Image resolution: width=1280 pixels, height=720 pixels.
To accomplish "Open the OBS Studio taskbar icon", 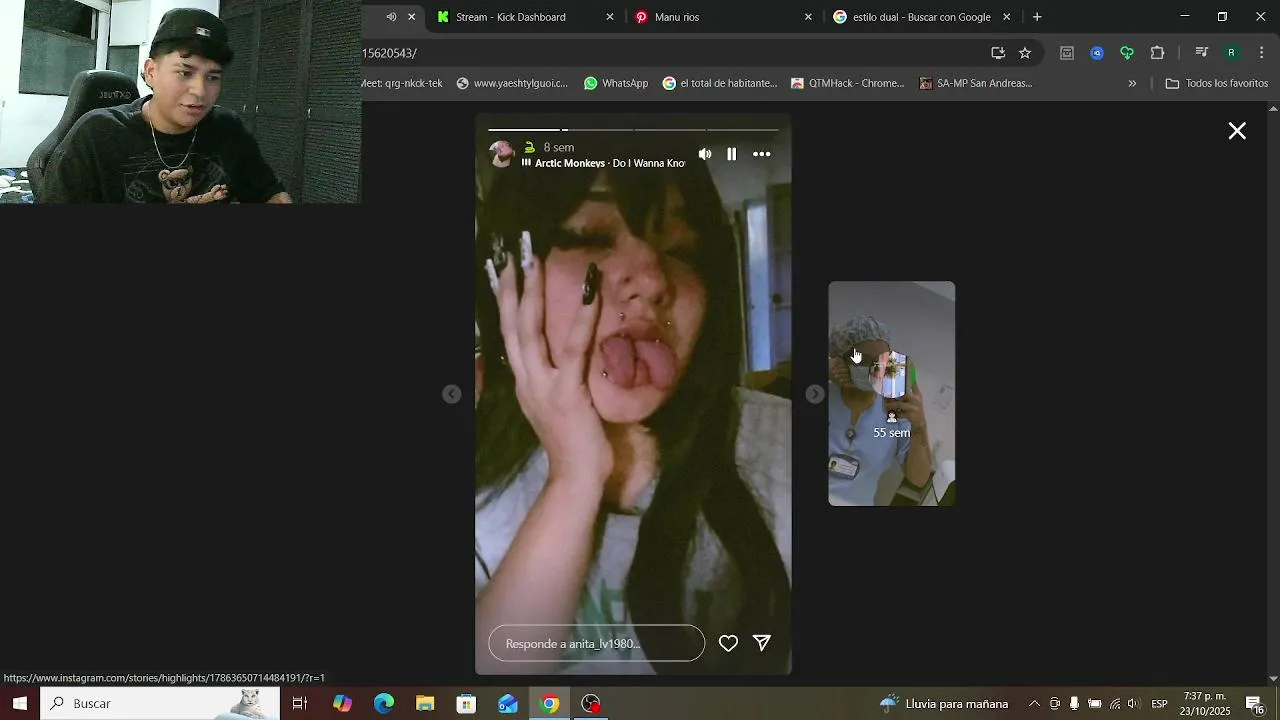I will pos(591,703).
